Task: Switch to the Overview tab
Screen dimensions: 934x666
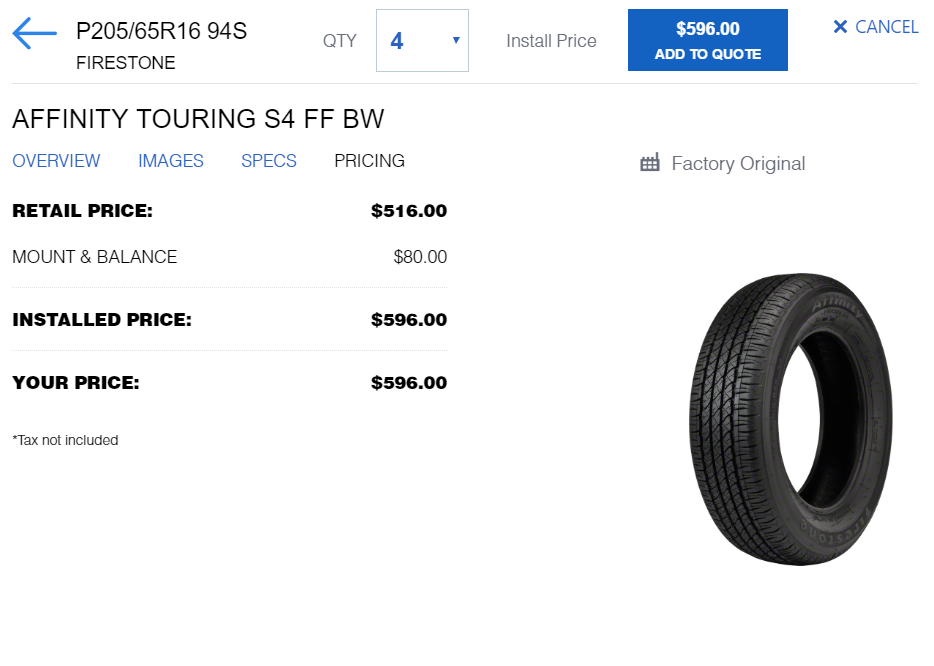Action: [x=56, y=161]
